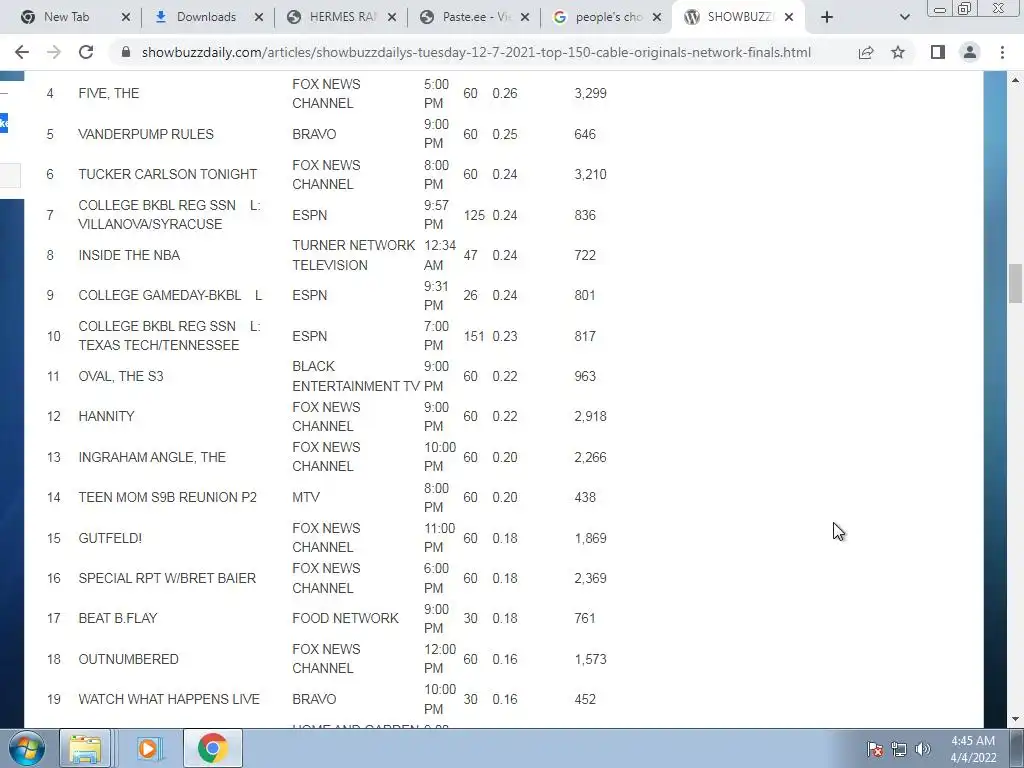Switch to the New Tab tab
This screenshot has width=1024, height=768.
tap(66, 17)
